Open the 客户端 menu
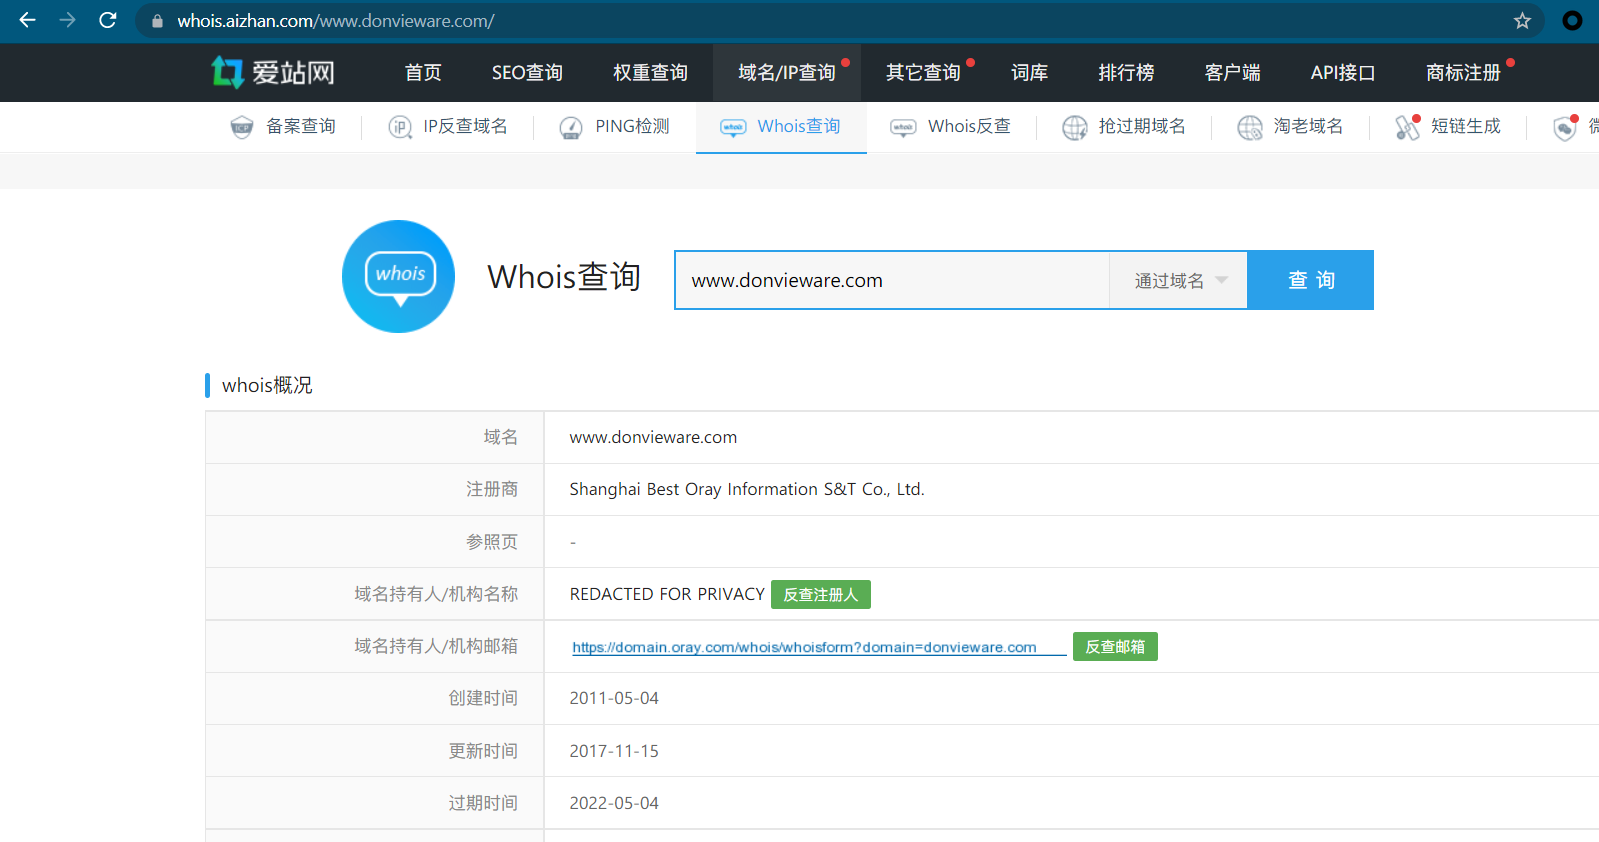Image resolution: width=1599 pixels, height=842 pixels. [x=1232, y=73]
